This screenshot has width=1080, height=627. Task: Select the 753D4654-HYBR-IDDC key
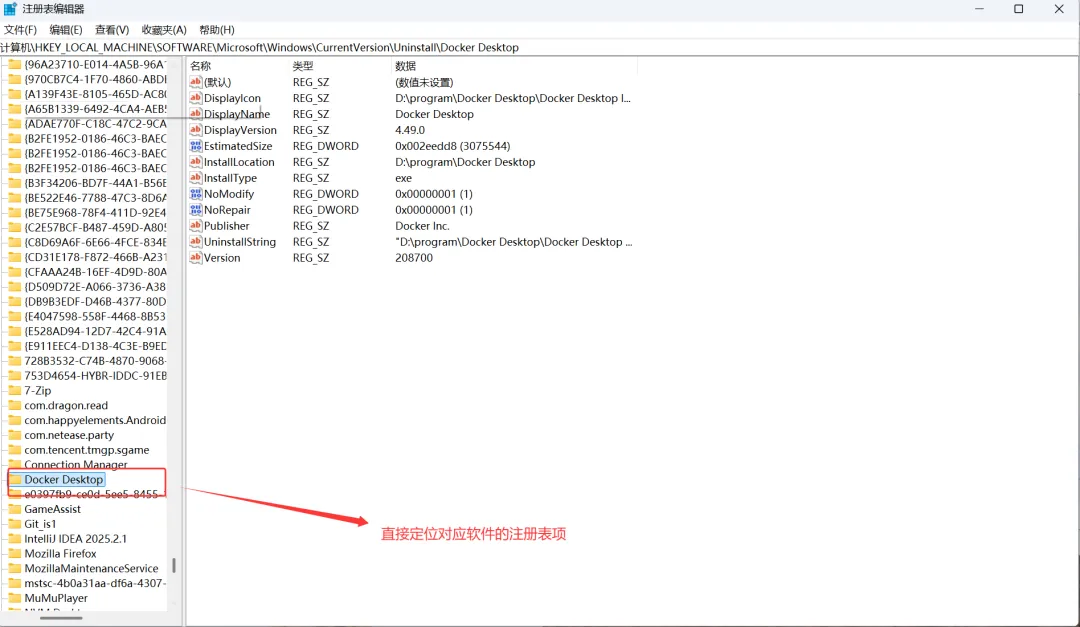coord(95,376)
